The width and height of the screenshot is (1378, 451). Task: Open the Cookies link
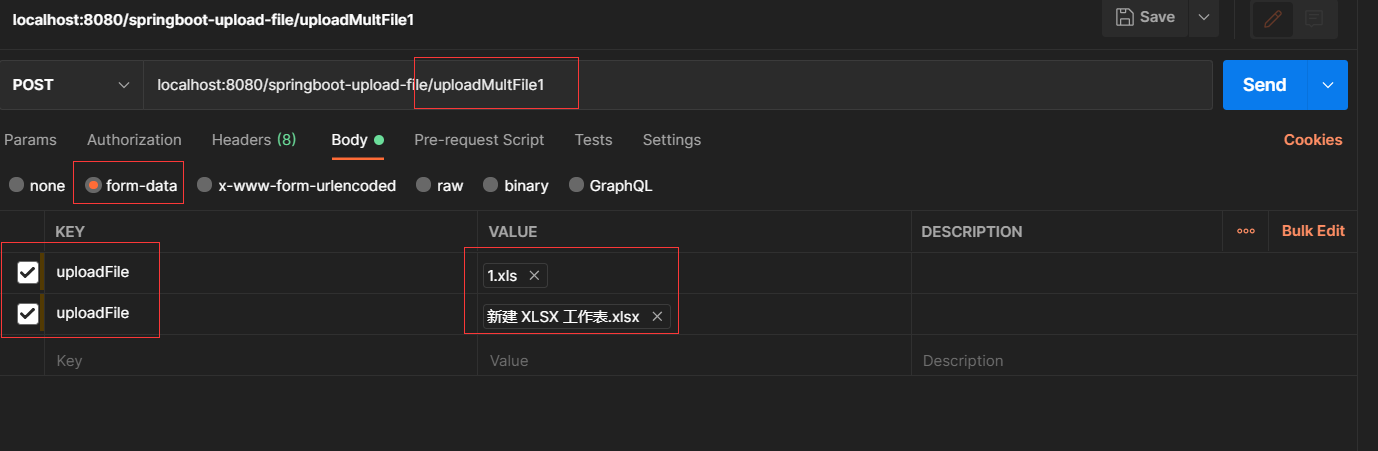pyautogui.click(x=1313, y=140)
